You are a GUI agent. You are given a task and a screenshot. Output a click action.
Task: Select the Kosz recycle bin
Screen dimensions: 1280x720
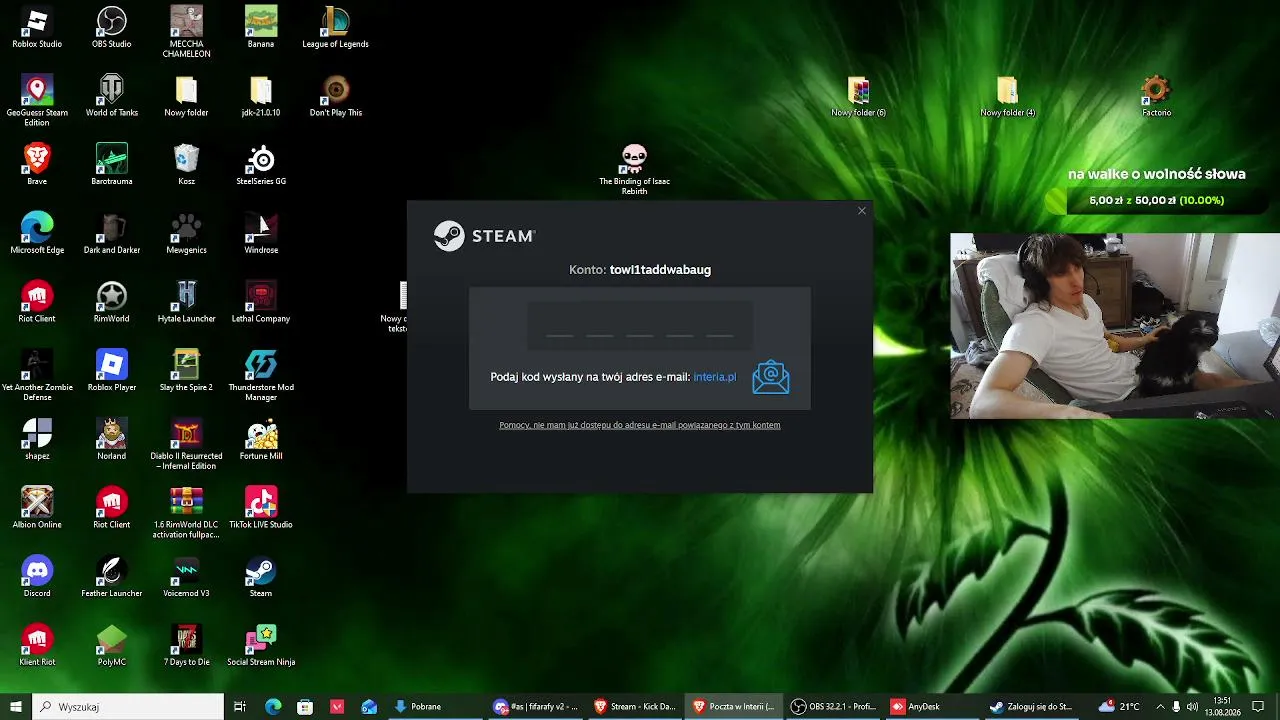click(186, 165)
